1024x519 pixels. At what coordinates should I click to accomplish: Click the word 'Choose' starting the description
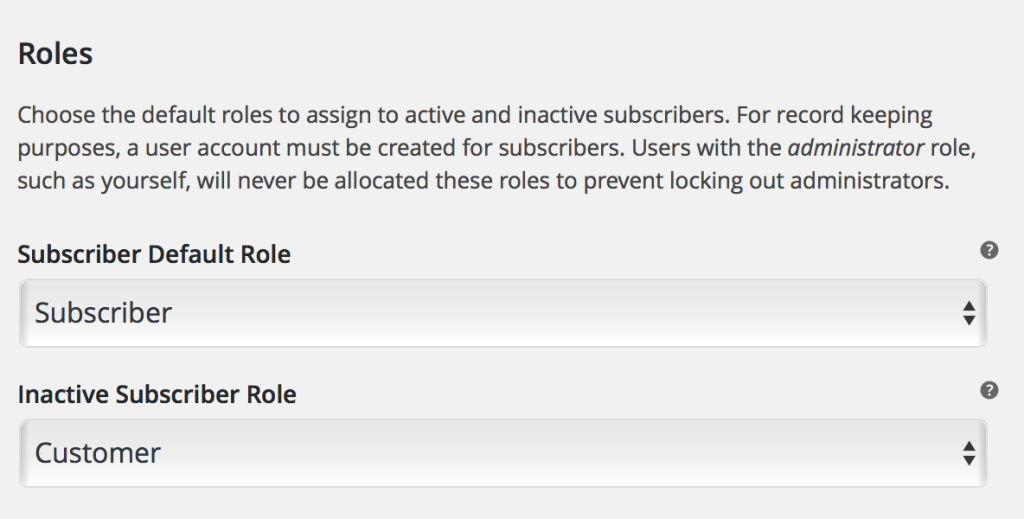pos(56,115)
